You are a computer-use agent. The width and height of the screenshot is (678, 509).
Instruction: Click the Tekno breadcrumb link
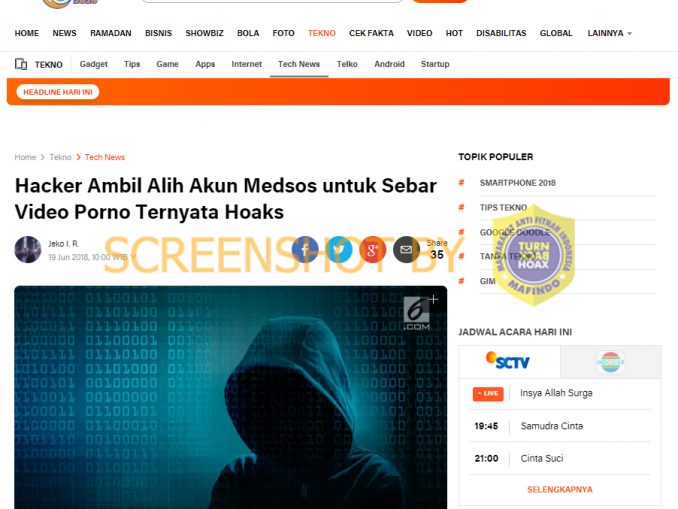(60, 157)
